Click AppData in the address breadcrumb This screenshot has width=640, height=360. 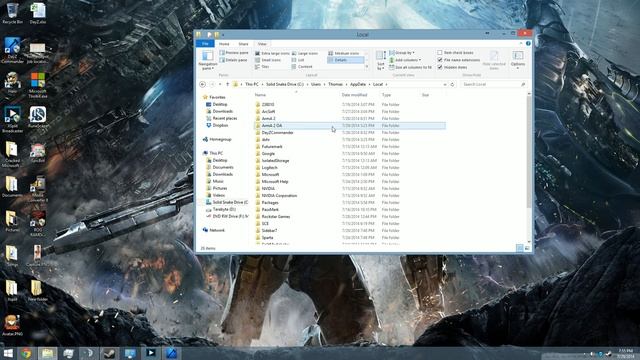[x=358, y=84]
